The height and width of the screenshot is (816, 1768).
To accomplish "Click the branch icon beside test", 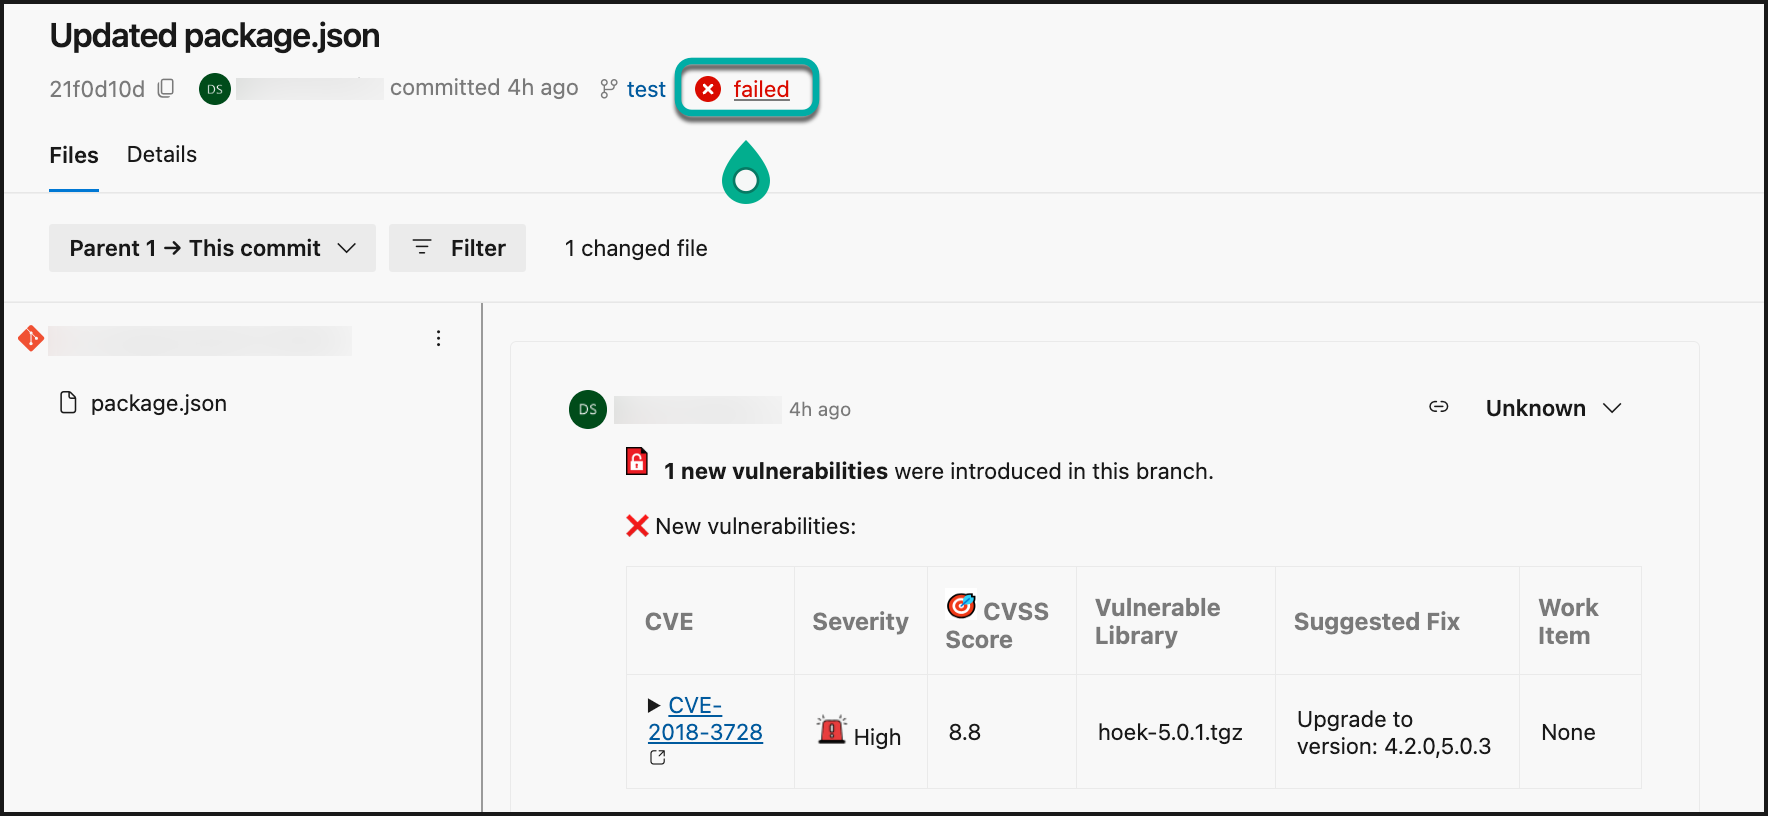I will (x=608, y=89).
